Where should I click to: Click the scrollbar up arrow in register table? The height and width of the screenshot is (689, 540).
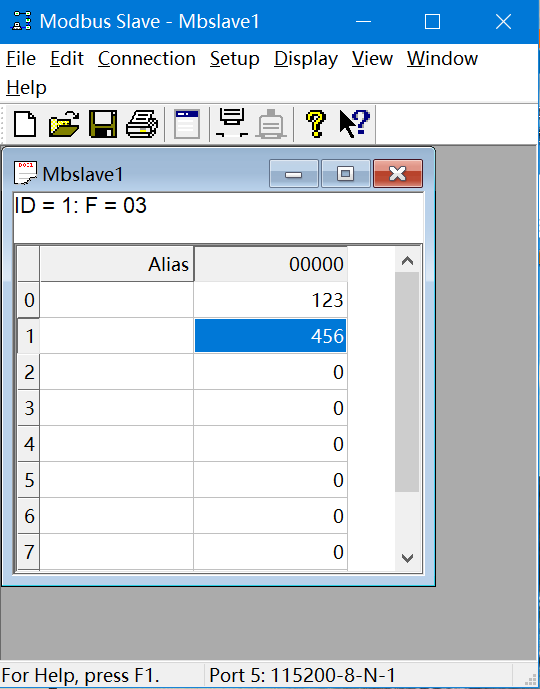pos(407,261)
